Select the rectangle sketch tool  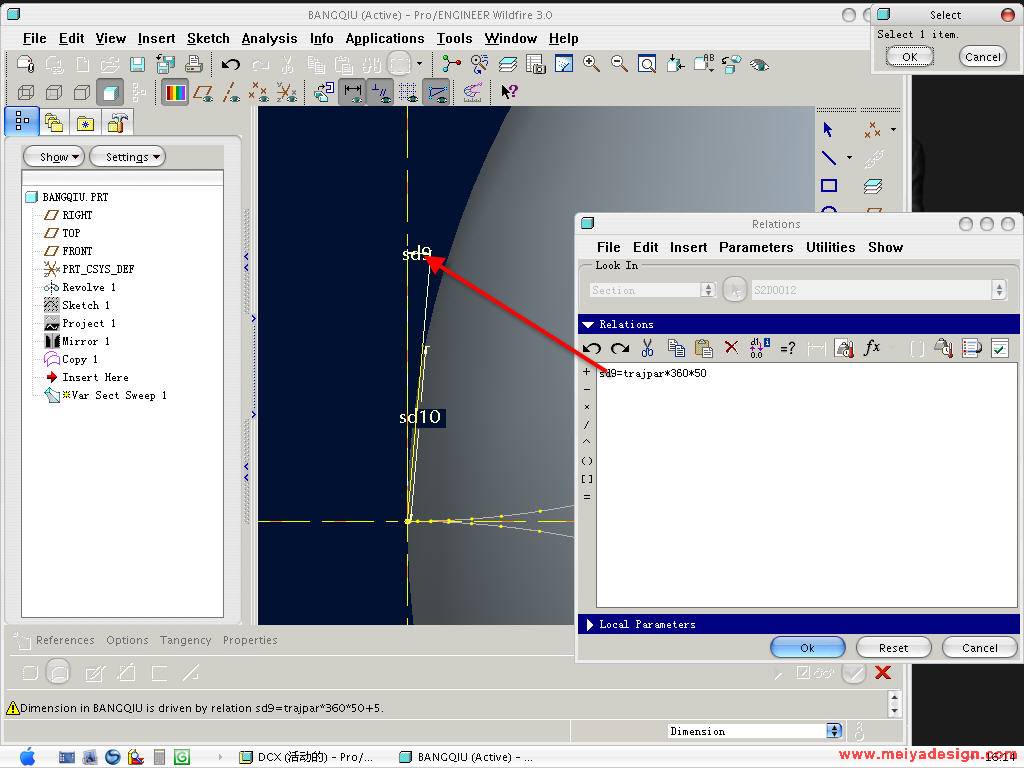(x=829, y=186)
